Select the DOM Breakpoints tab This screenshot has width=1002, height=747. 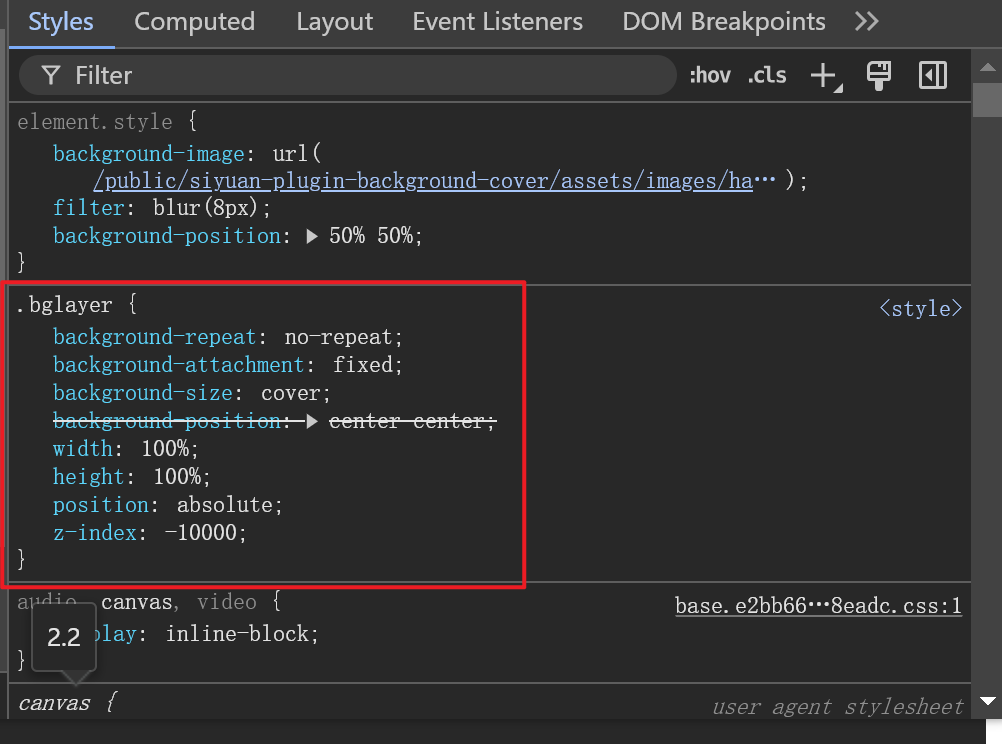723,21
